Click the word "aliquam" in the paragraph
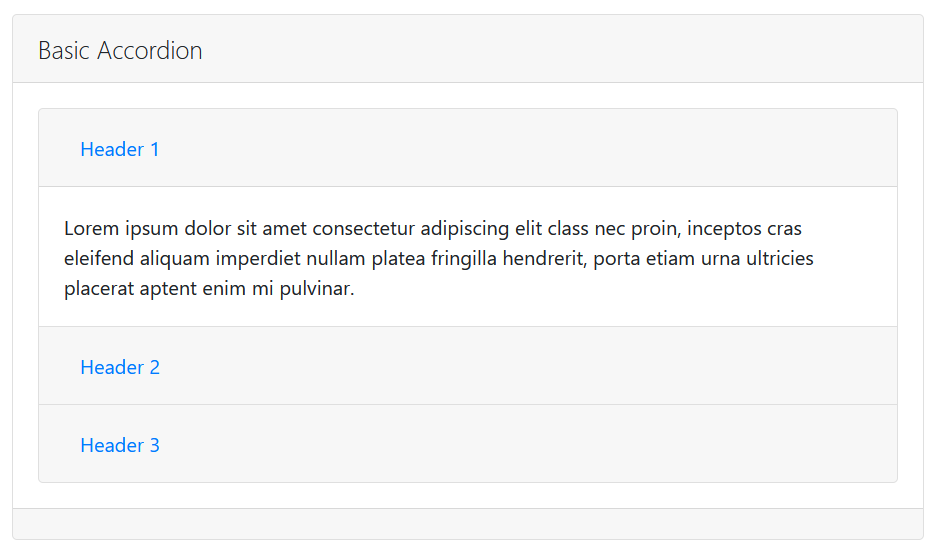Screen dimensions: 937x558 point(174,259)
